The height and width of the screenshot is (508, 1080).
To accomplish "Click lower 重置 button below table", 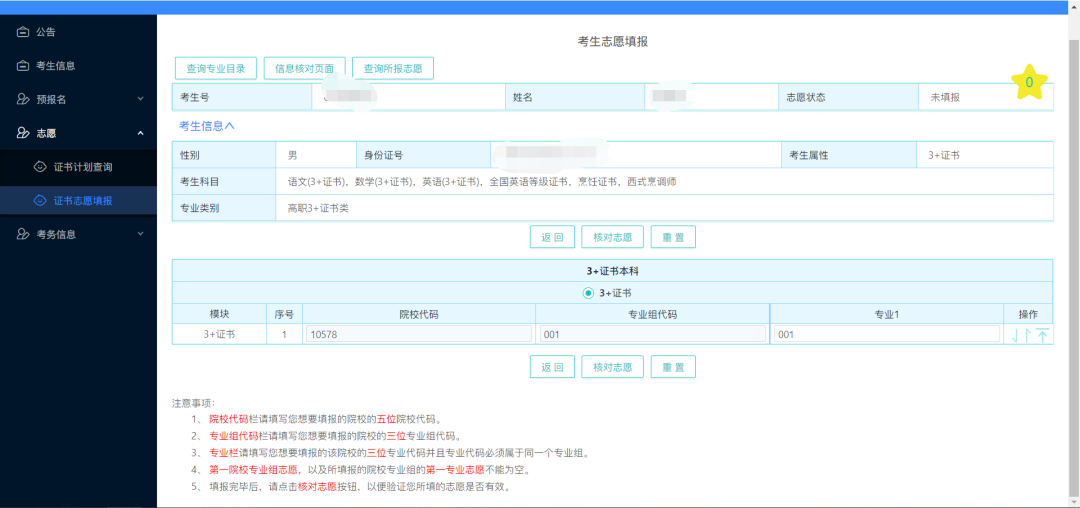I will (x=673, y=367).
